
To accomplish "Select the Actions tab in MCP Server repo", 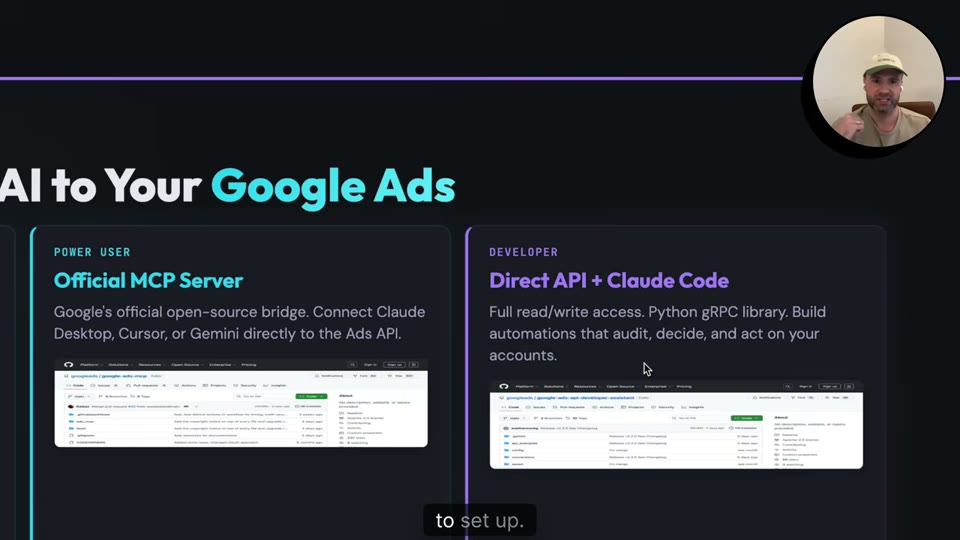I will click(x=186, y=386).
